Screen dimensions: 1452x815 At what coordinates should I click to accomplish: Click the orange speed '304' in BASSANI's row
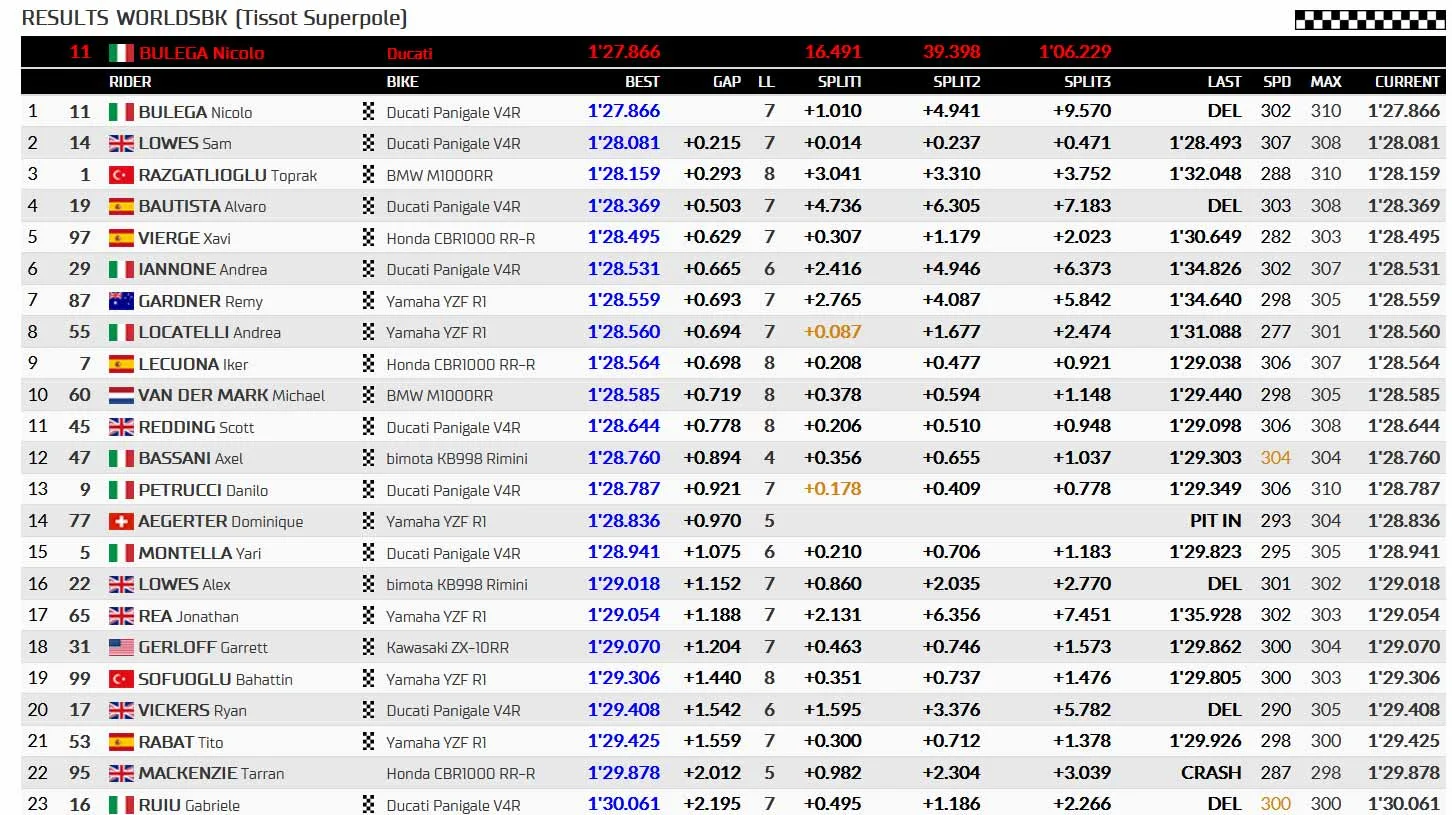coord(1276,458)
